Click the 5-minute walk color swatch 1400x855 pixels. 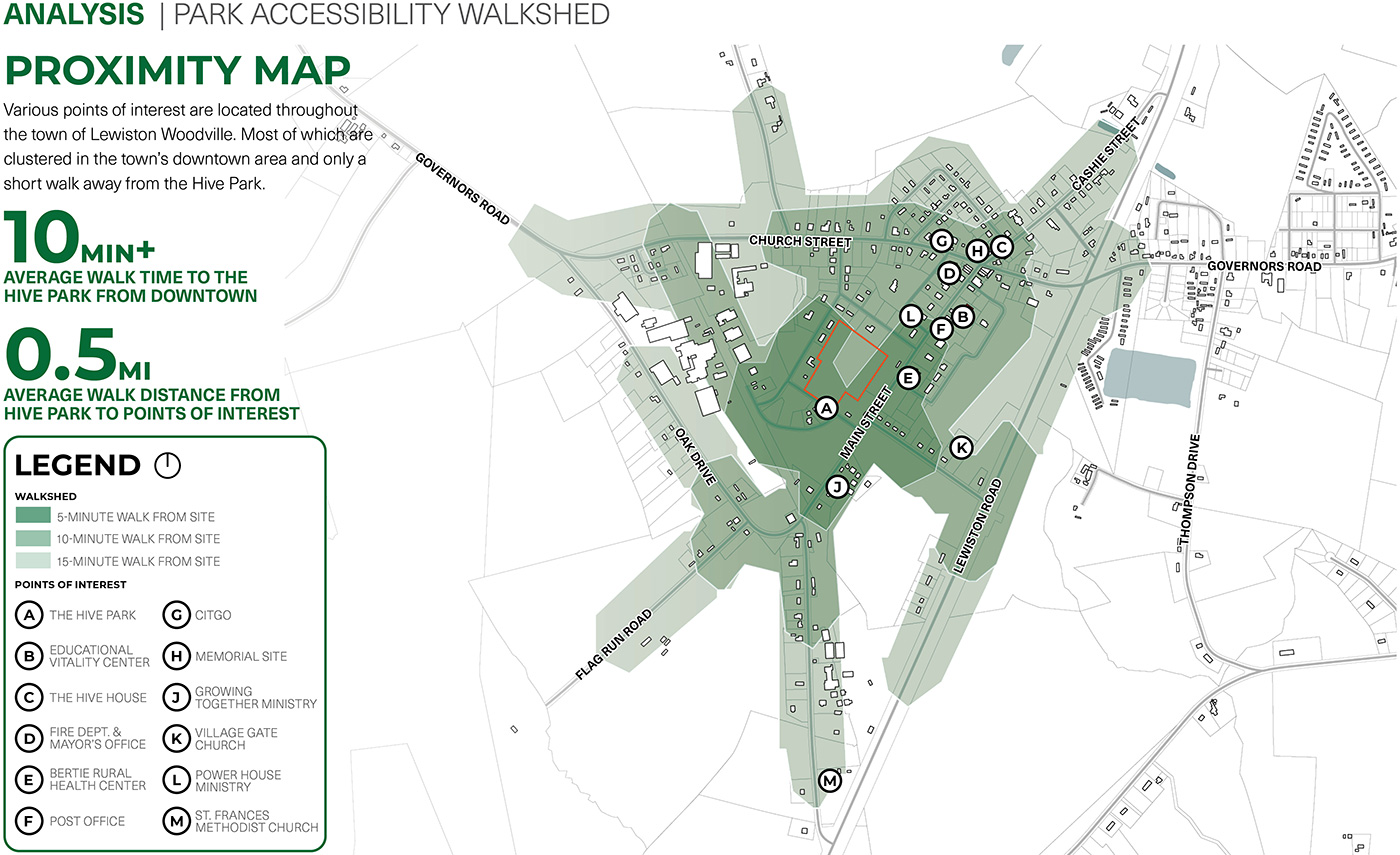[33, 517]
